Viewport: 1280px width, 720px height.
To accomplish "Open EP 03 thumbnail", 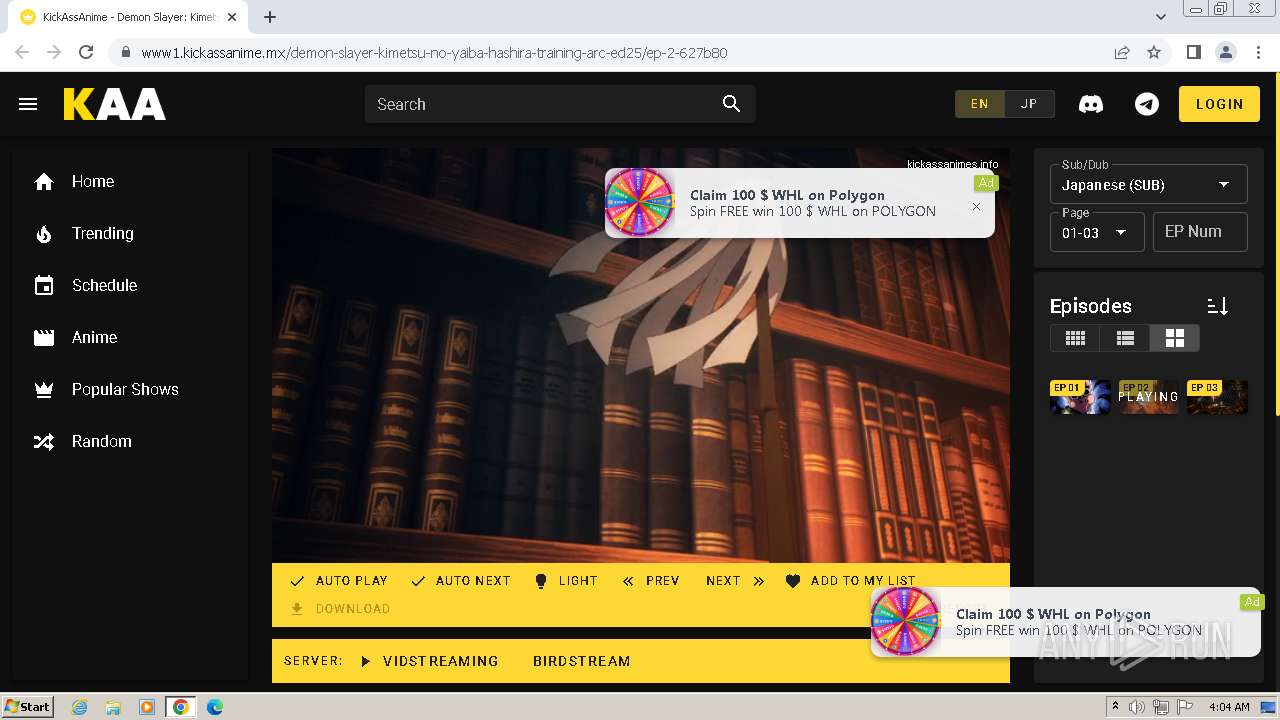I will [x=1217, y=396].
